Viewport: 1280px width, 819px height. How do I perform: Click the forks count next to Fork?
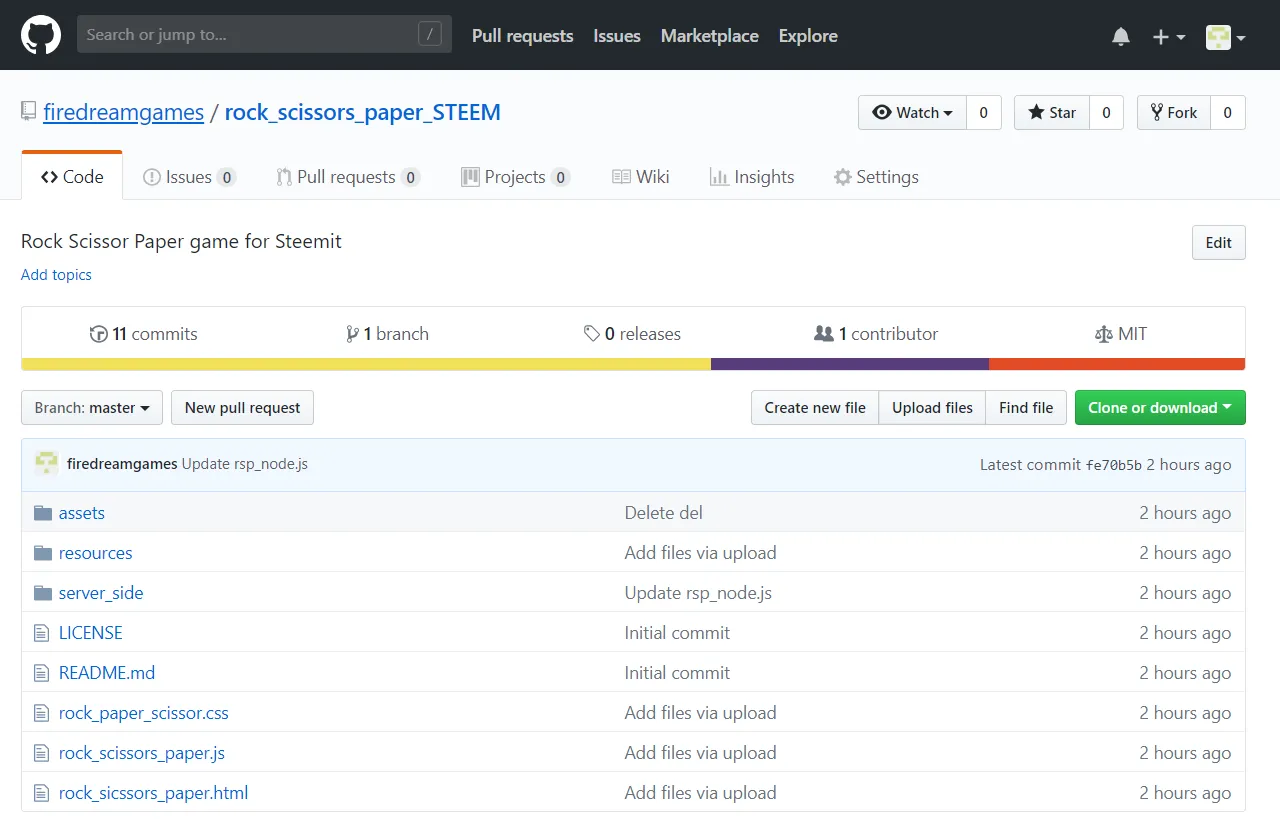pyautogui.click(x=1228, y=113)
